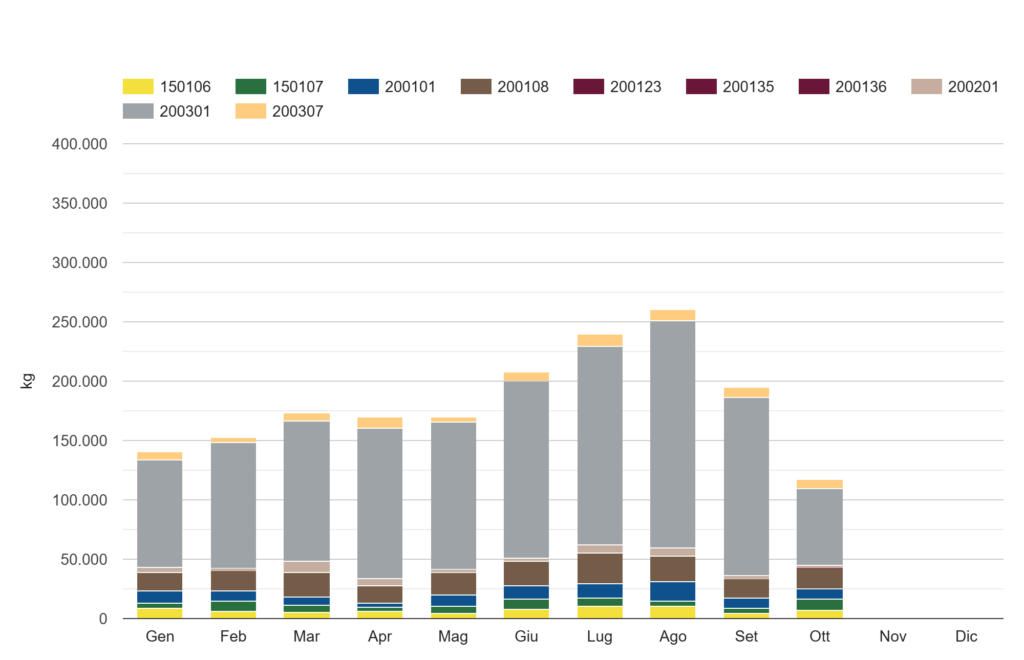Click the grey 200301 segment of Apr bar
1024x660 pixels.
(379, 503)
